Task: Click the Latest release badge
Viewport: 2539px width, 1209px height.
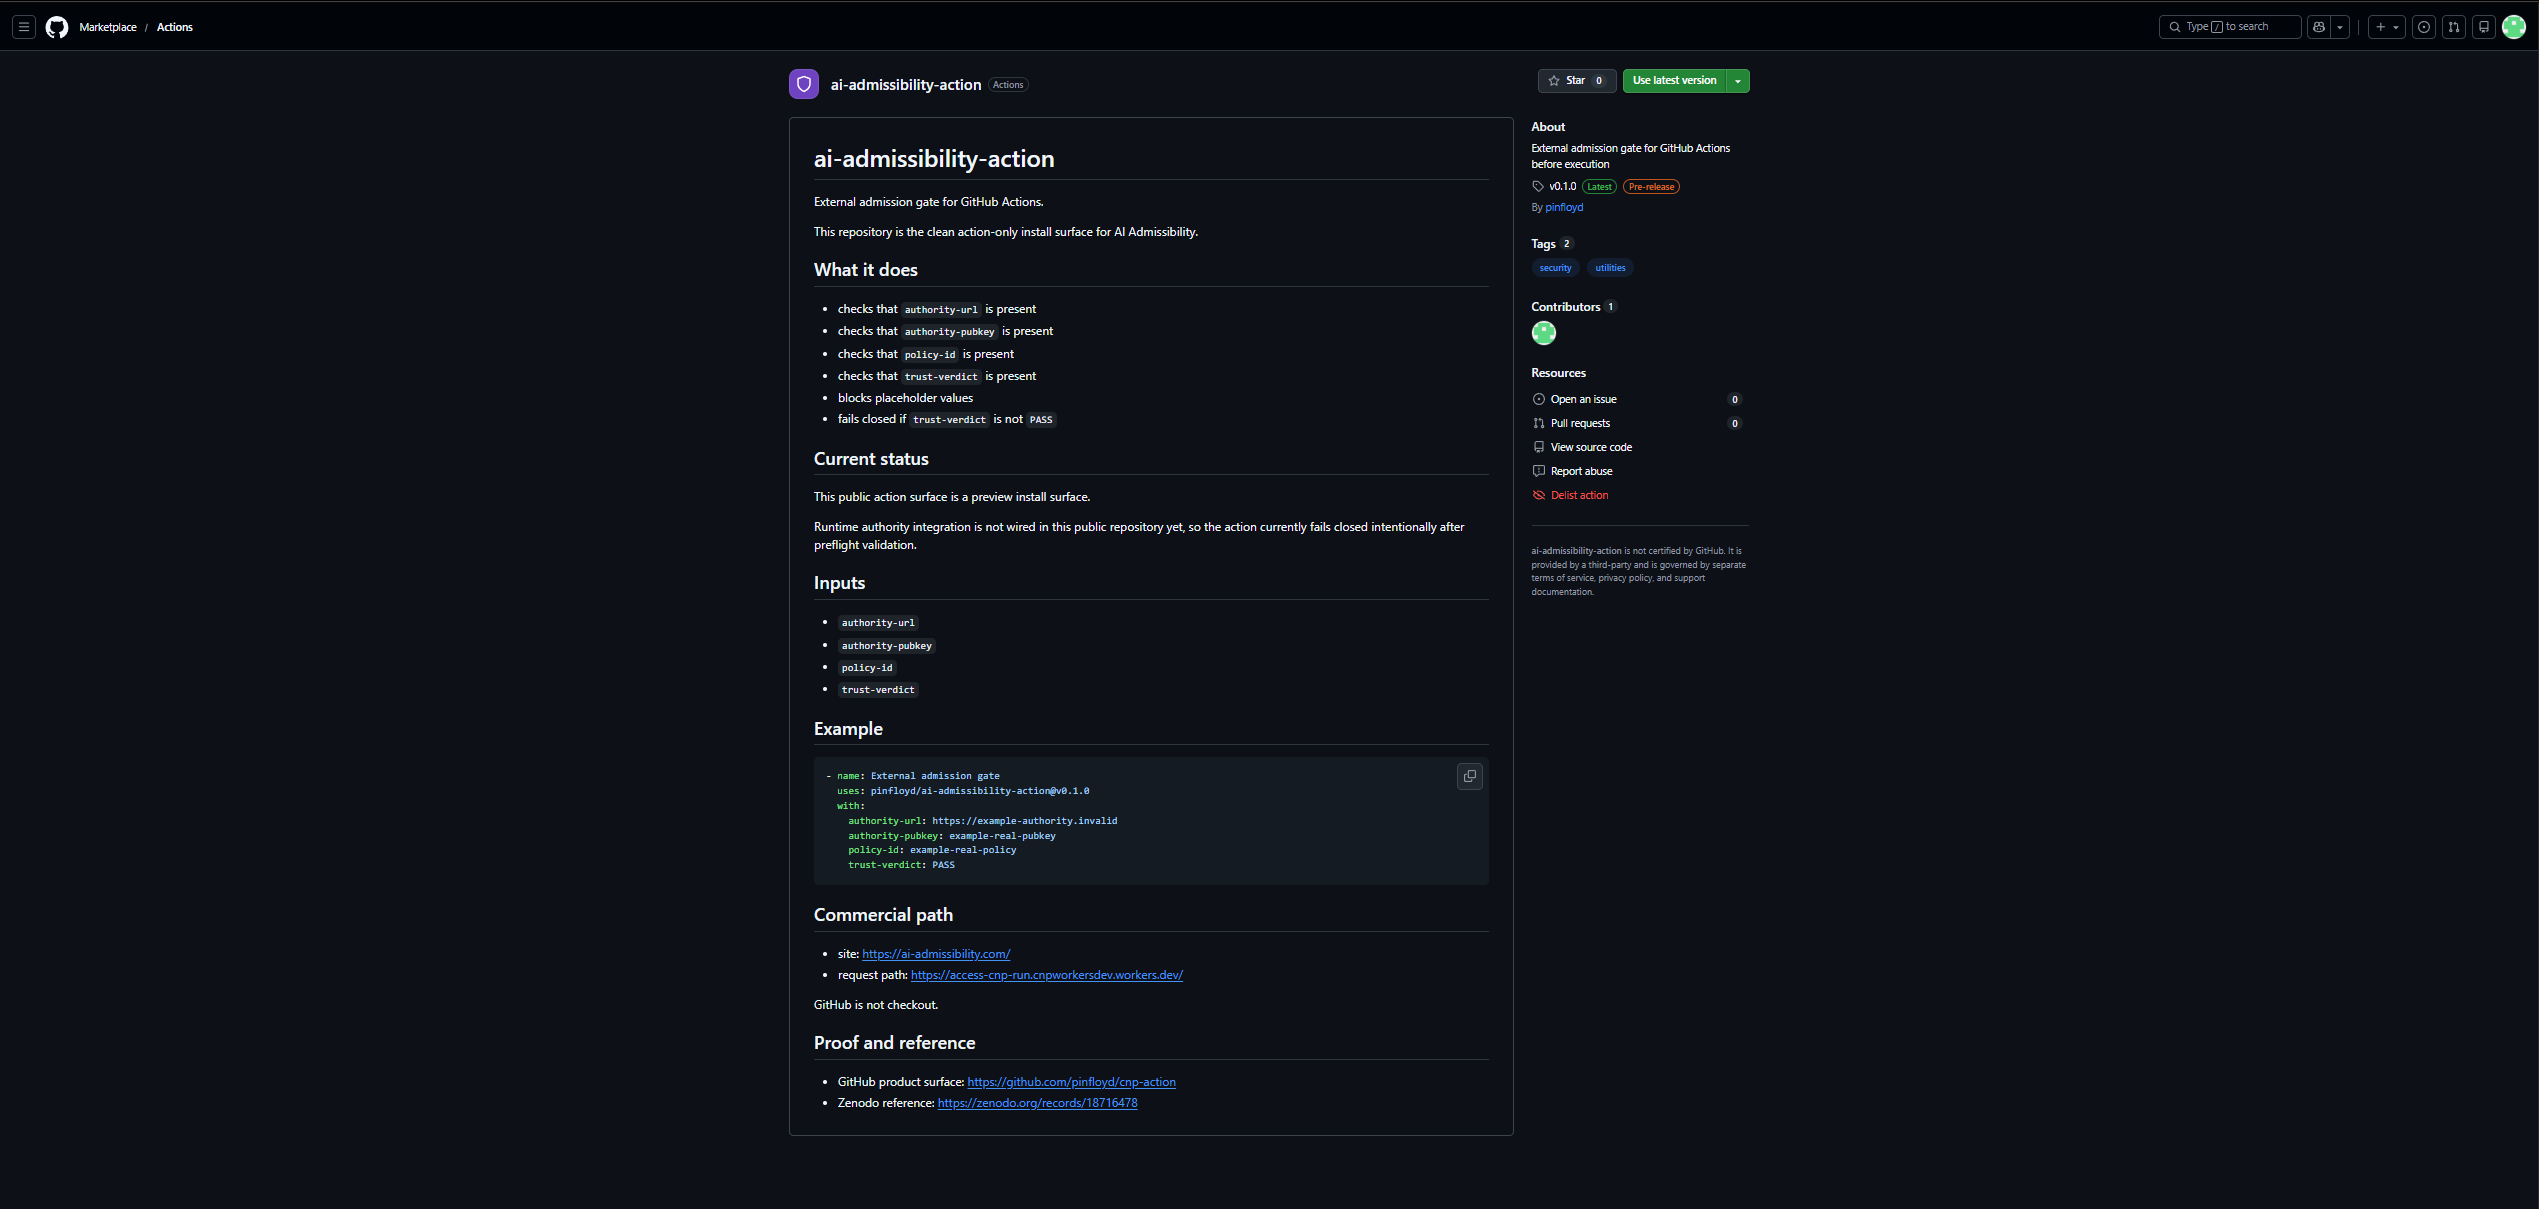Action: click(x=1599, y=187)
